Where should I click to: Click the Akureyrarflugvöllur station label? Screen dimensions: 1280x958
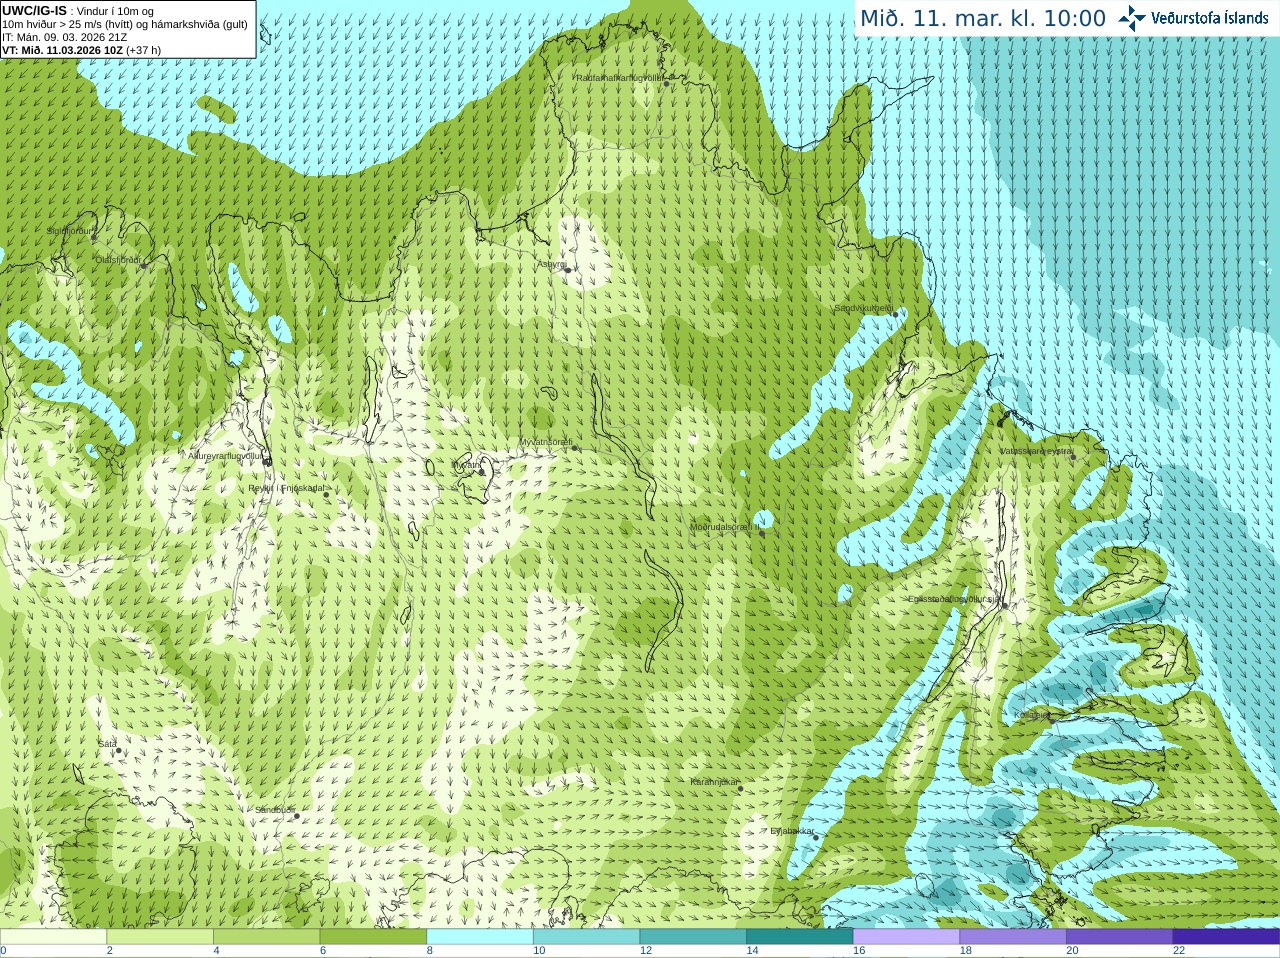pos(226,455)
